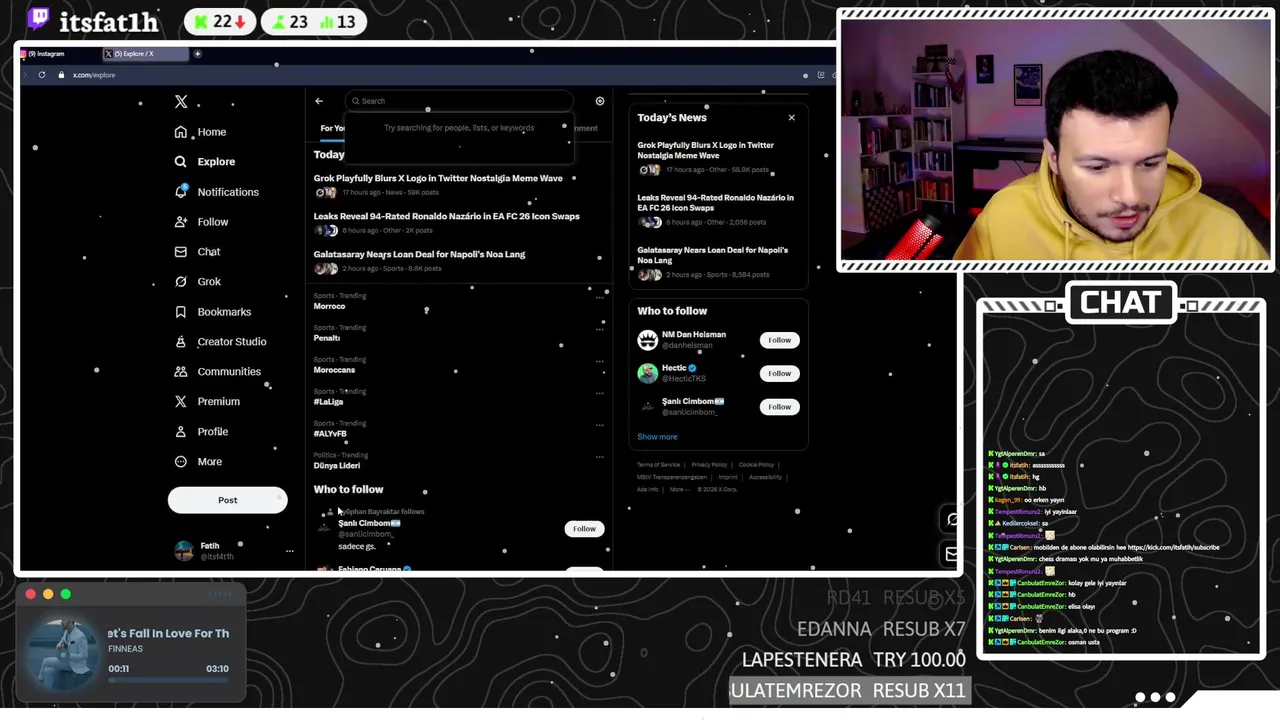
Task: Open more options for Moroccans trend
Action: [600, 361]
